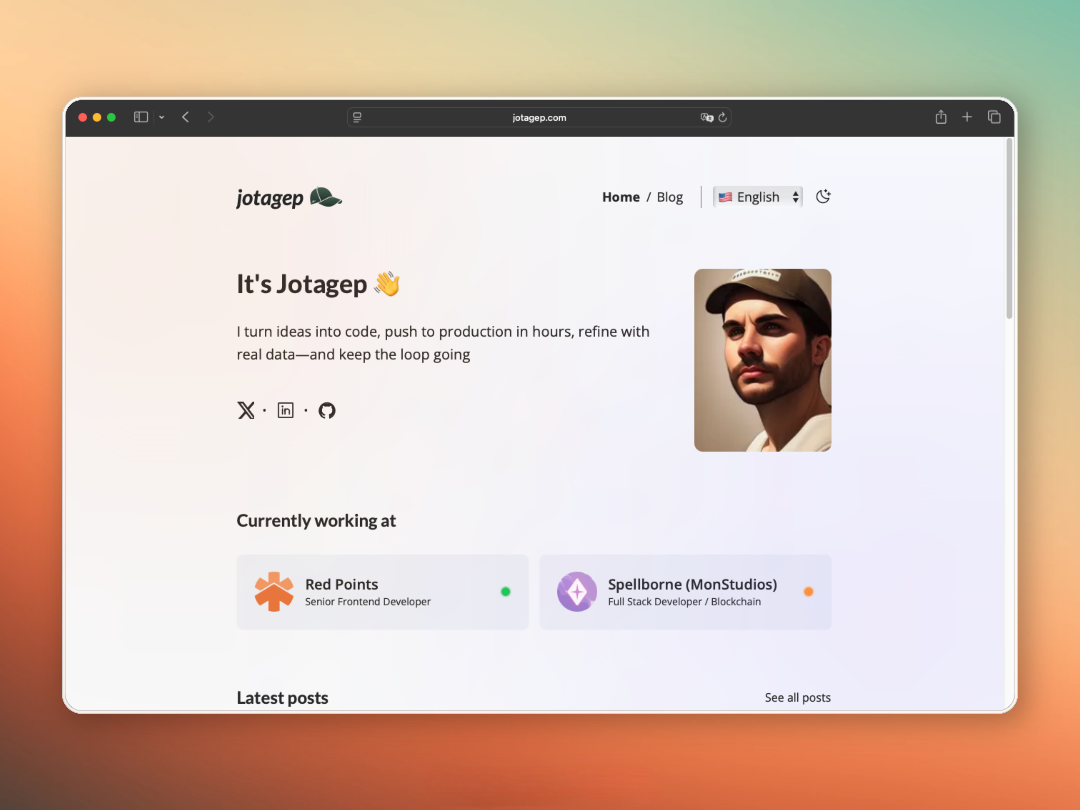Click Jotagep's profile photo

pyautogui.click(x=762, y=360)
